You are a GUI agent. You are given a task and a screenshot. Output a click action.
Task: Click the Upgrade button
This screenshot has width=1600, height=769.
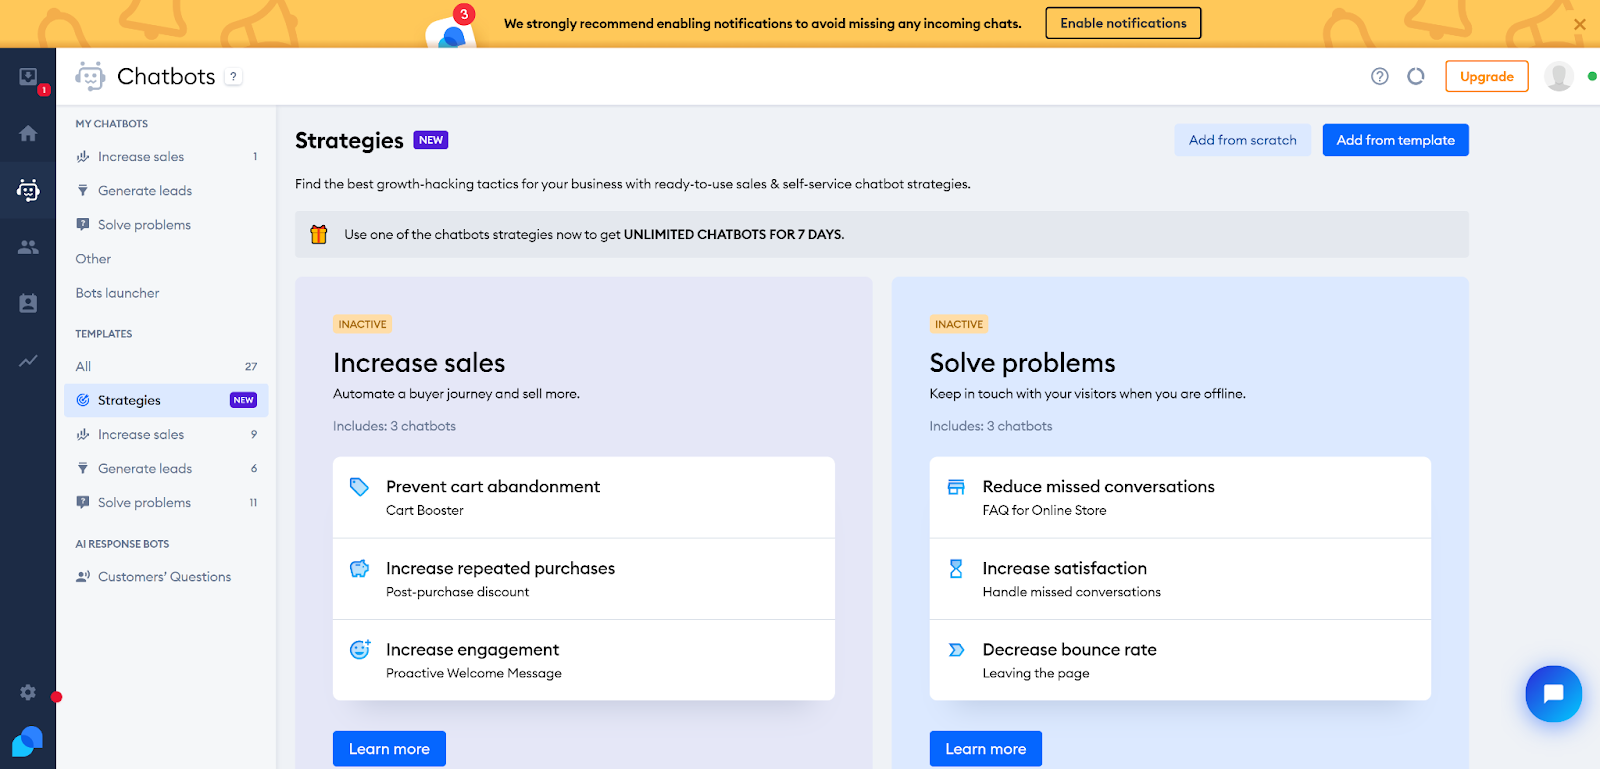(1486, 76)
